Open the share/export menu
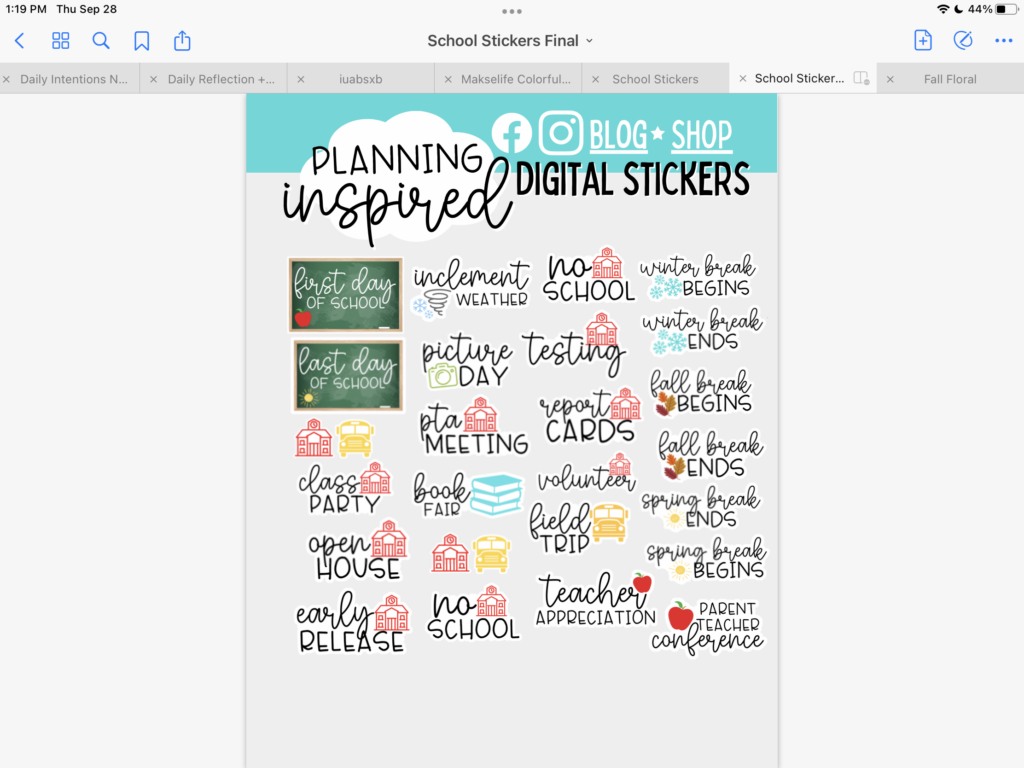The height and width of the screenshot is (768, 1024). pyautogui.click(x=182, y=40)
